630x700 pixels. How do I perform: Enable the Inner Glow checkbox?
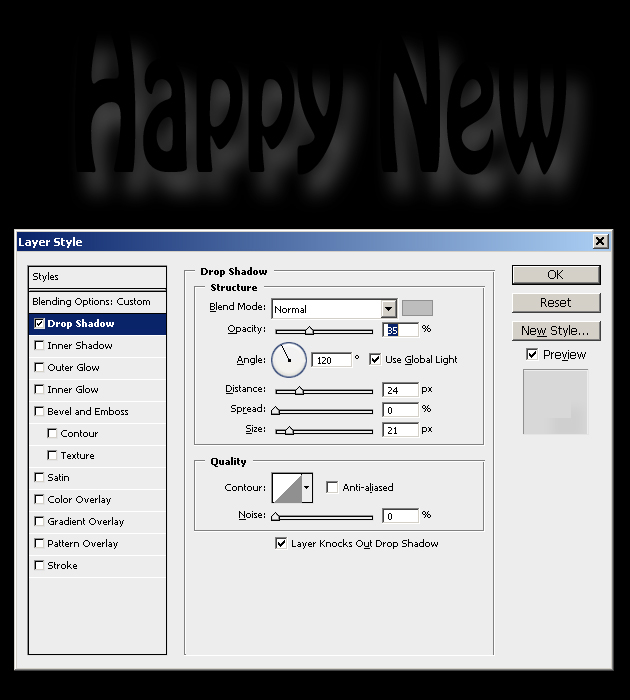click(x=39, y=389)
